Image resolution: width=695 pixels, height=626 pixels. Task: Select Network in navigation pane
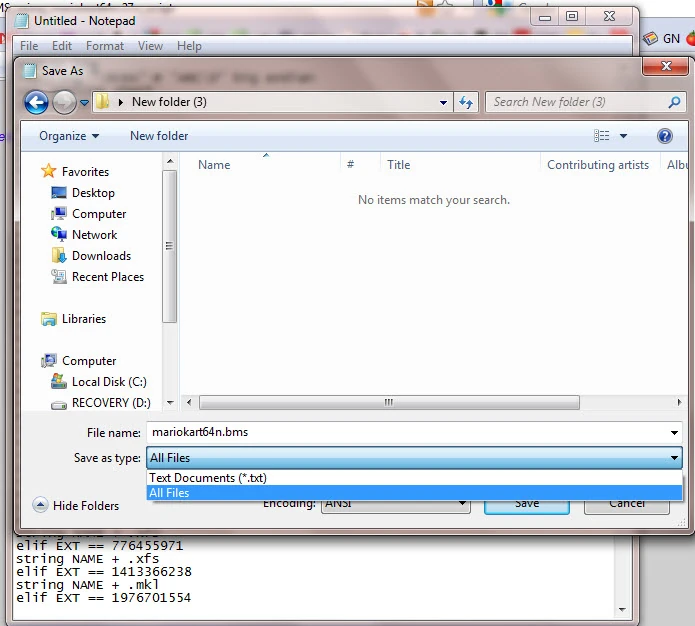tap(95, 235)
